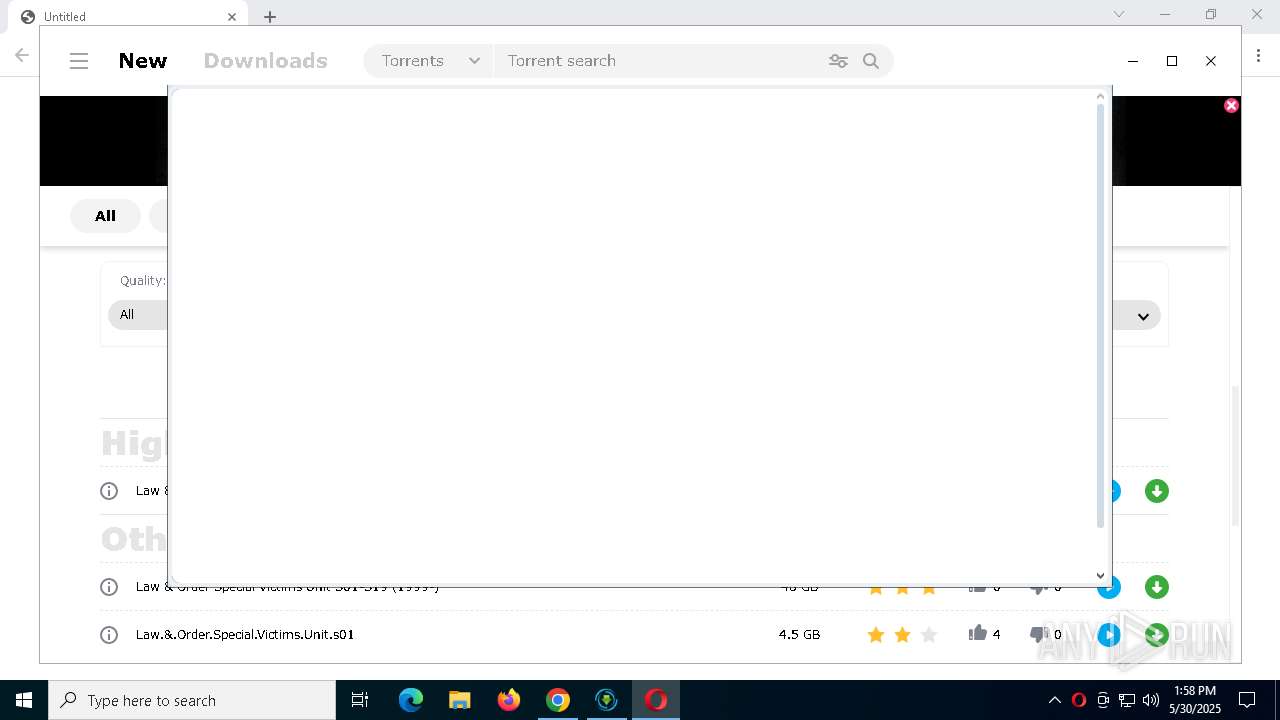1280x720 pixels.
Task: Open search filter settings icon
Action: [838, 61]
